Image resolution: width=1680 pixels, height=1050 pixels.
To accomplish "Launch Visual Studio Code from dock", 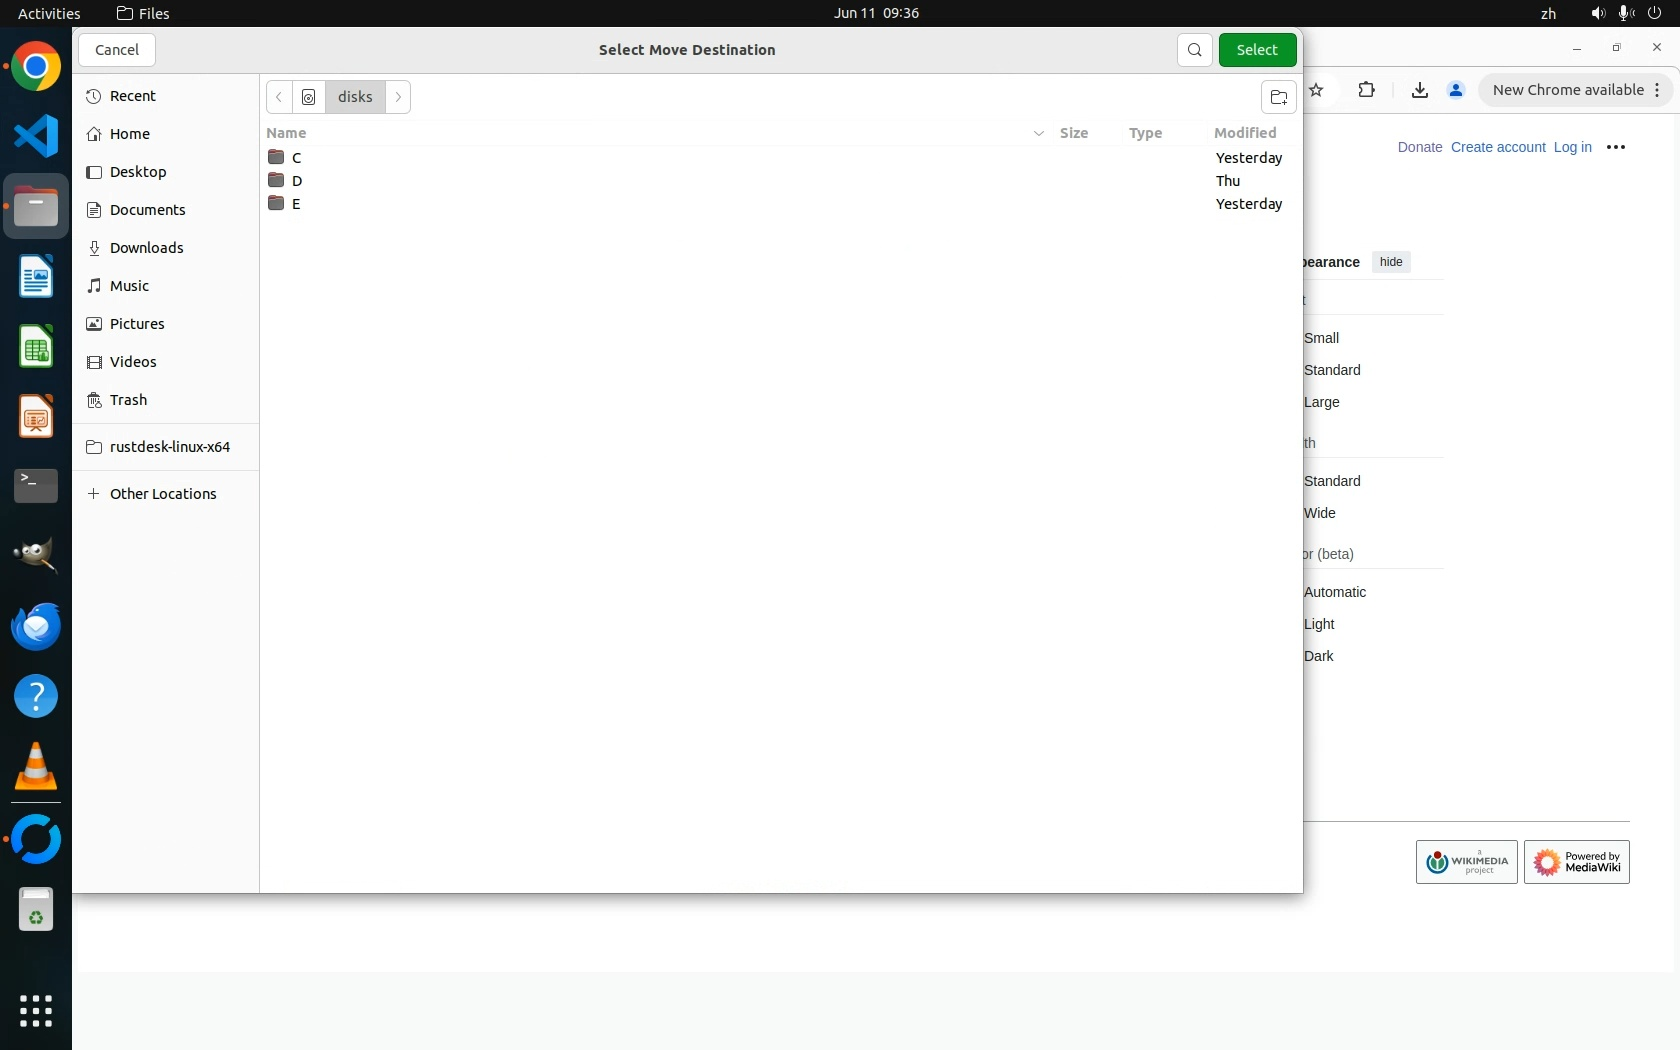I will click(36, 136).
